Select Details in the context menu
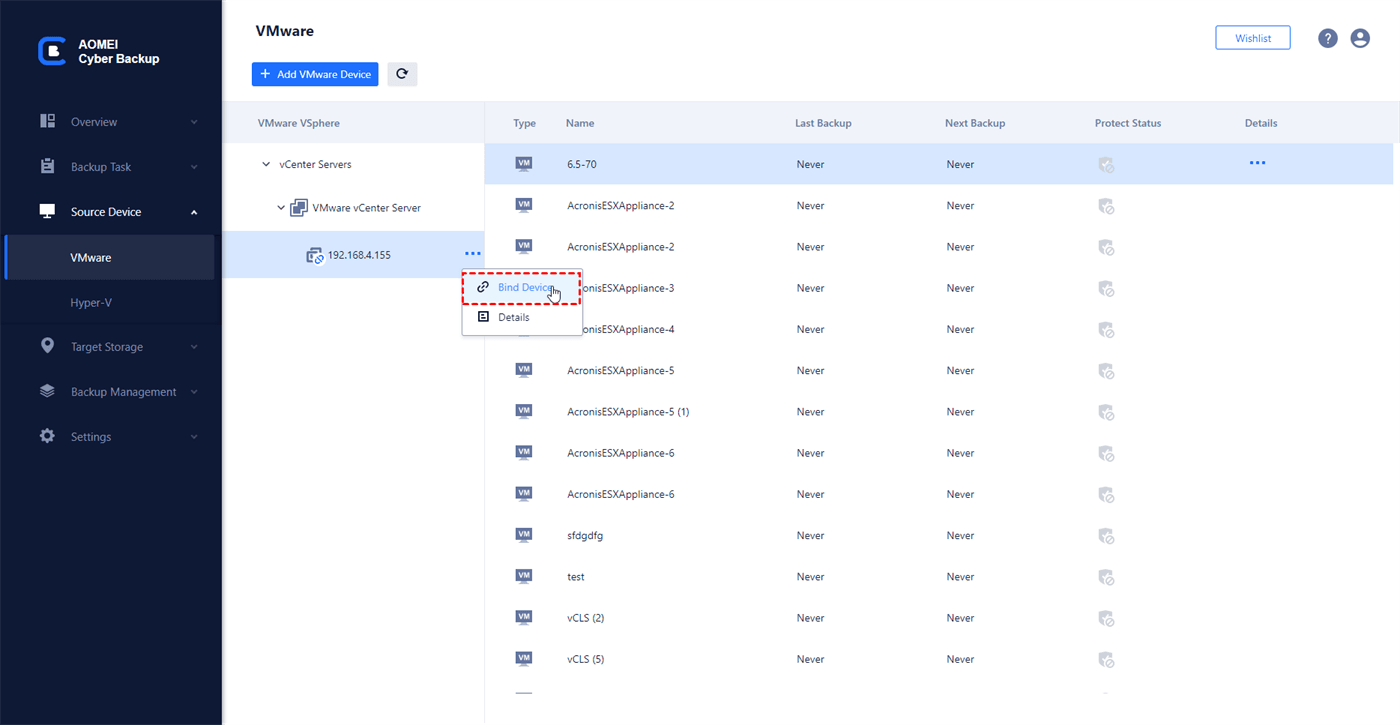This screenshot has width=1400, height=725. point(513,317)
